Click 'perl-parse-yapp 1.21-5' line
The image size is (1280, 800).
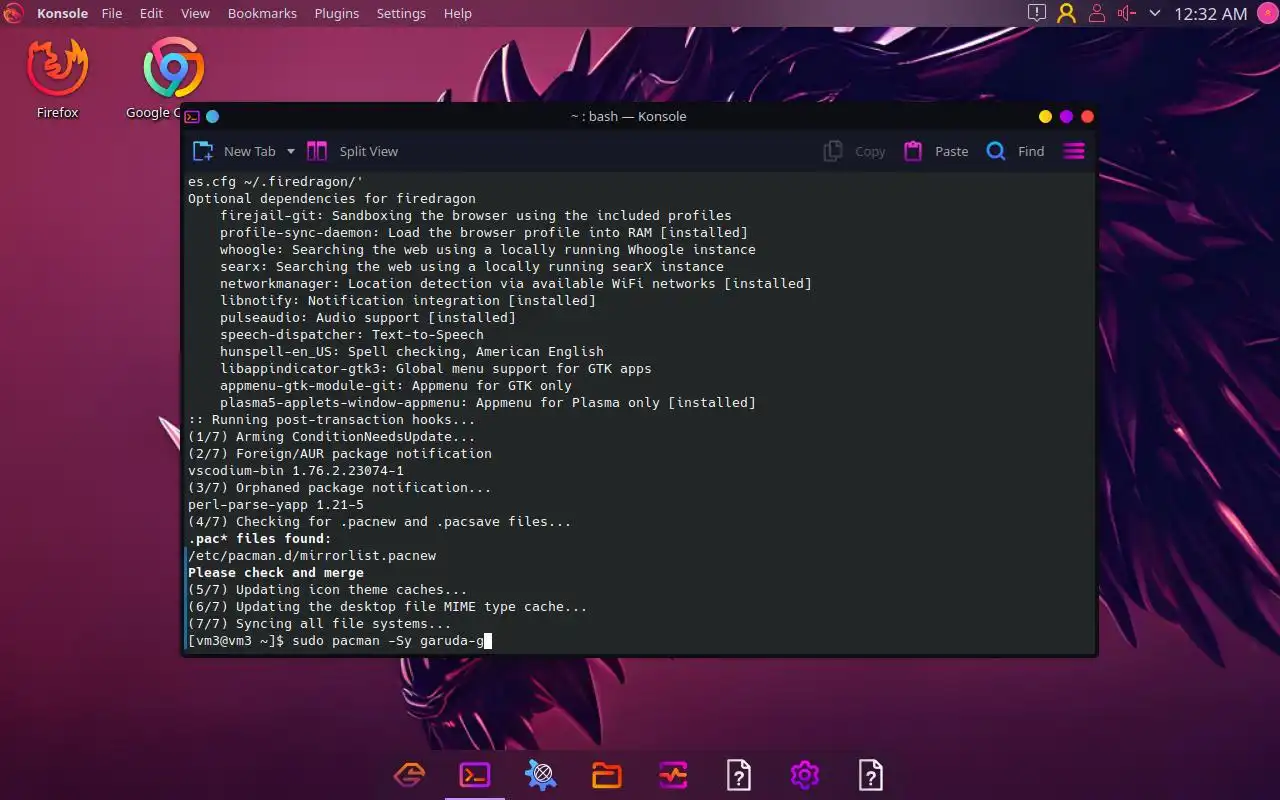(x=276, y=504)
